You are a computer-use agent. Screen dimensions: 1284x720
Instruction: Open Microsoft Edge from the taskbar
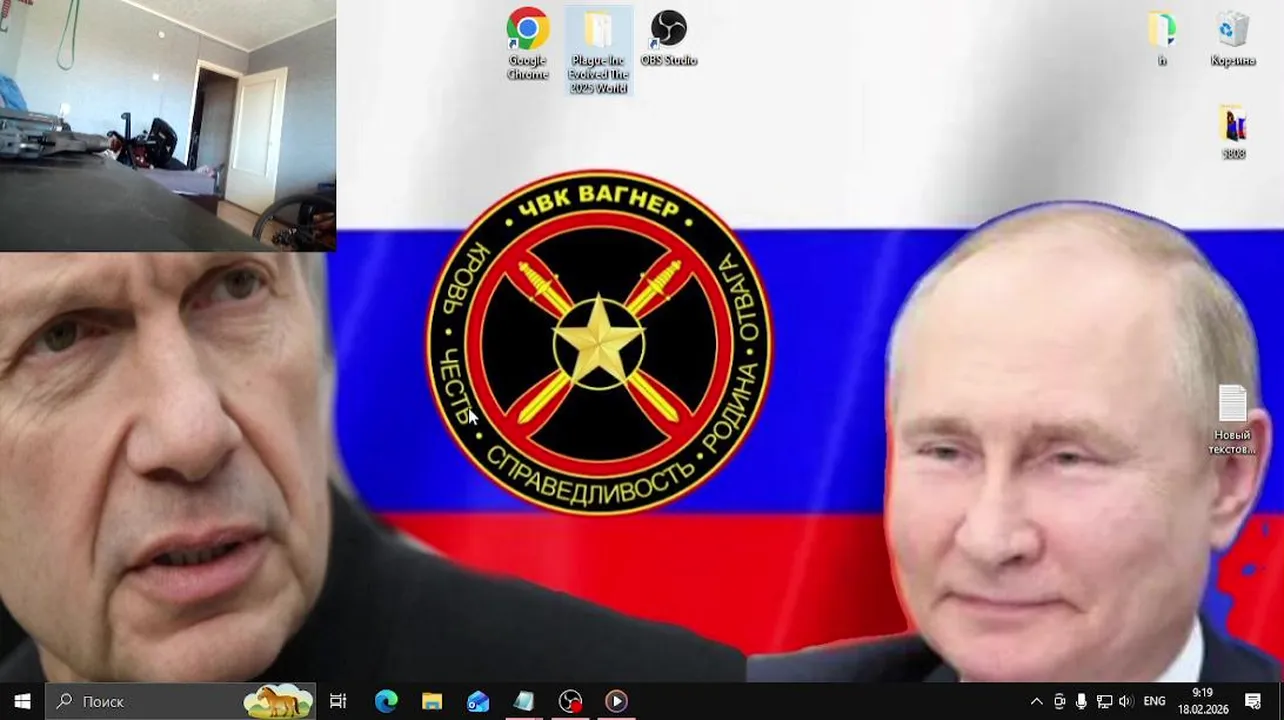click(386, 701)
